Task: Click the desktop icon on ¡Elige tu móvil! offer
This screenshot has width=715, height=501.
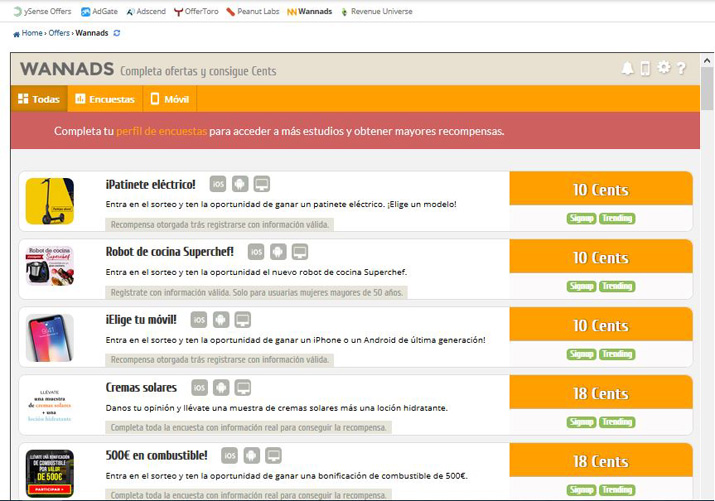Action: tap(242, 320)
